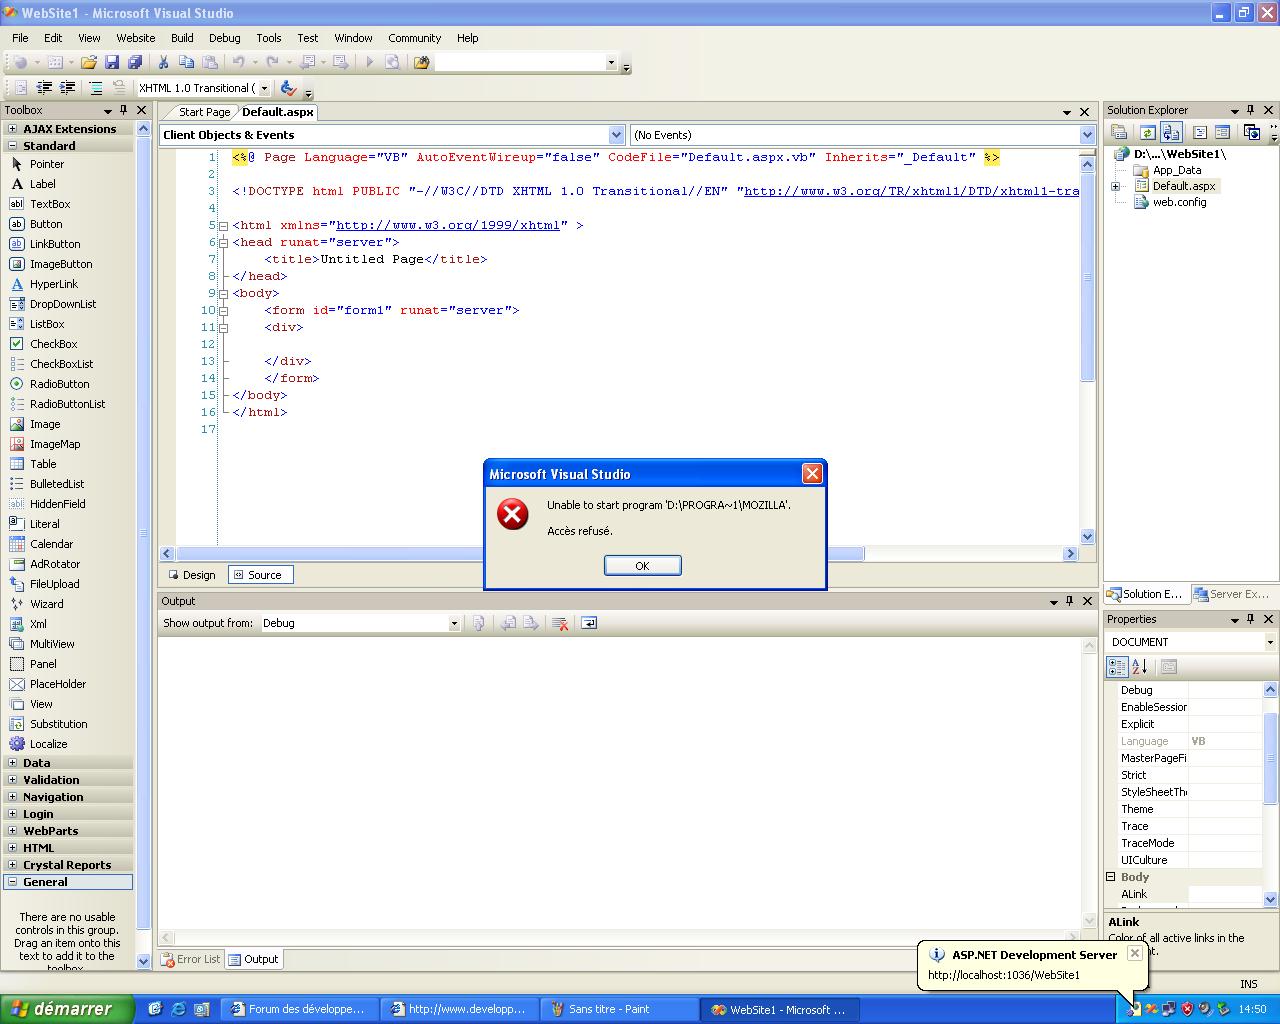Click the w3.org/1999/xhtml link in code
Screen dimensions: 1280x1024
(448, 225)
